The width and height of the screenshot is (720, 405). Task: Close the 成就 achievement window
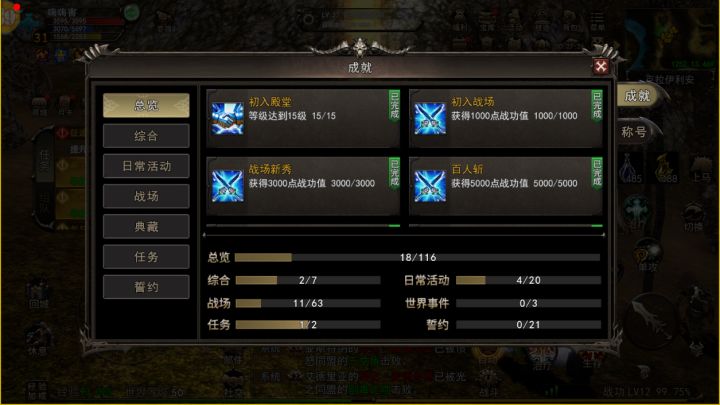pyautogui.click(x=600, y=67)
